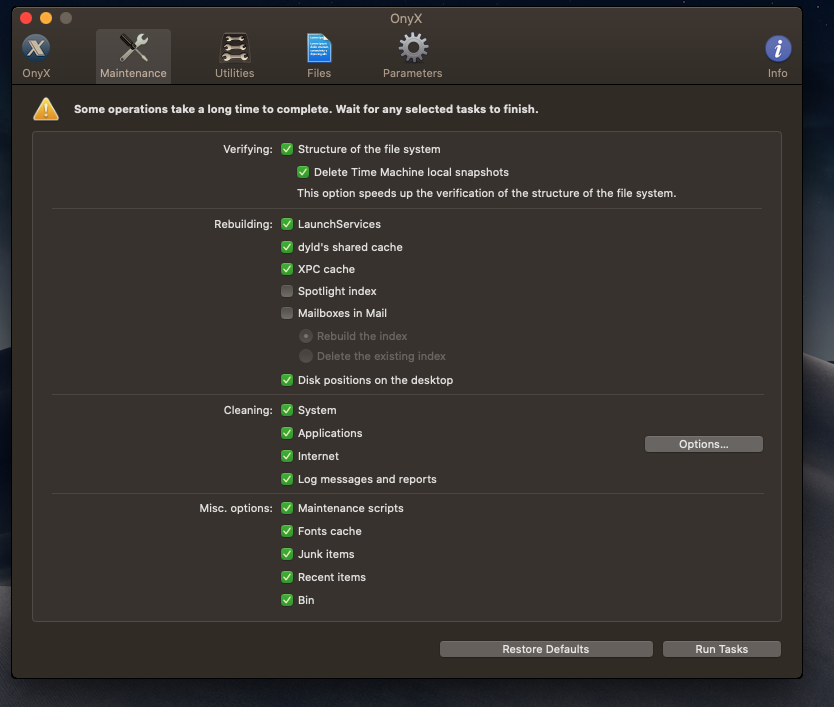
Task: Click the OnyX window title text
Action: tap(406, 19)
